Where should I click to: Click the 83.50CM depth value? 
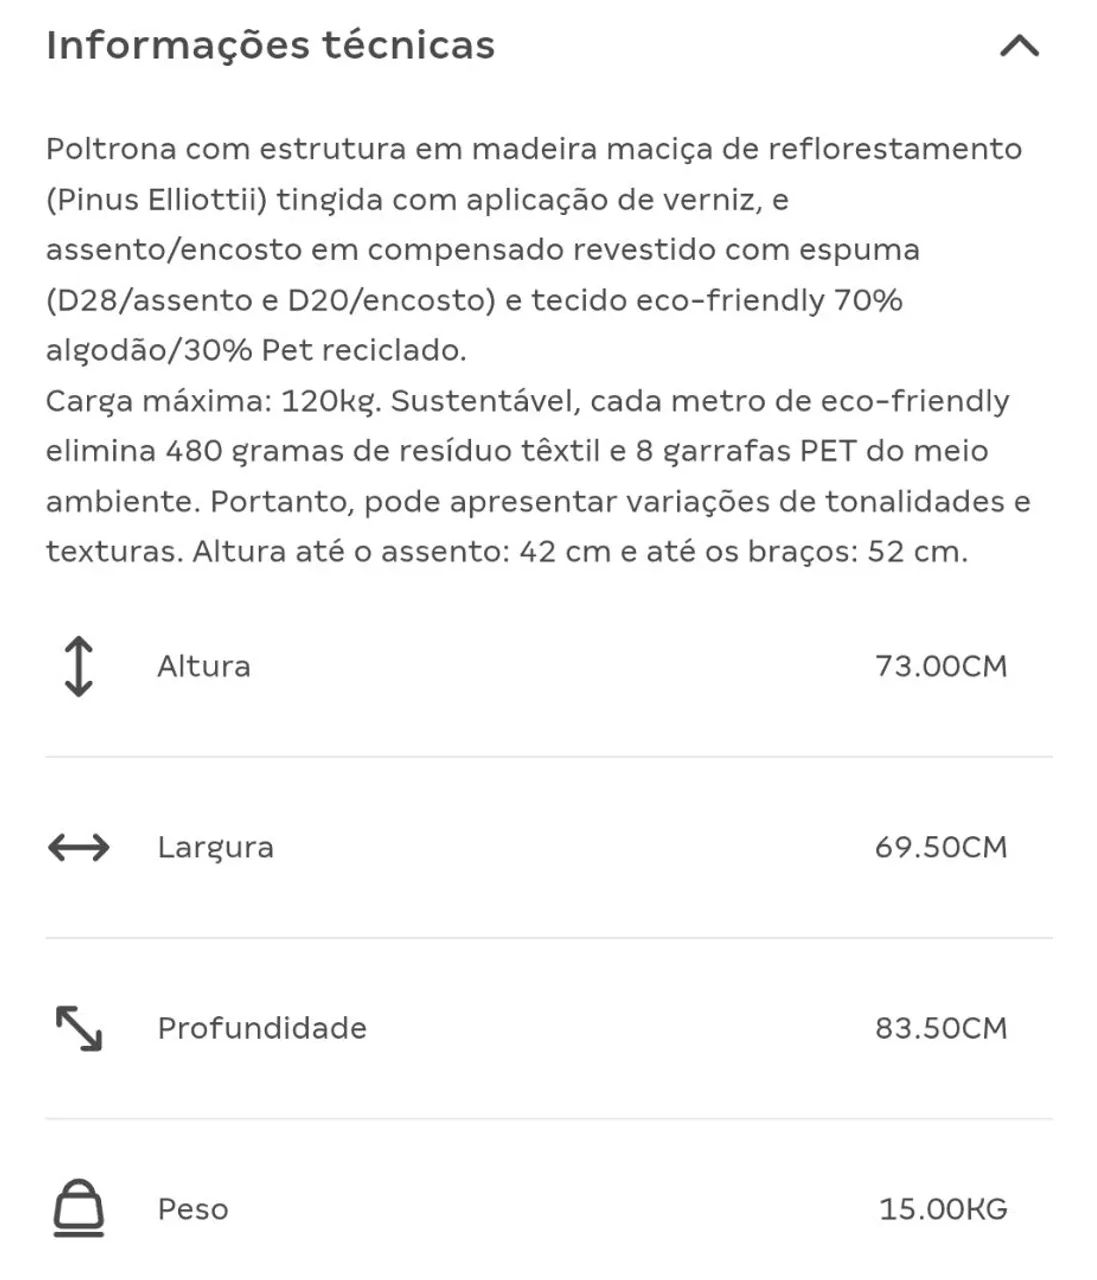pyautogui.click(x=941, y=1028)
